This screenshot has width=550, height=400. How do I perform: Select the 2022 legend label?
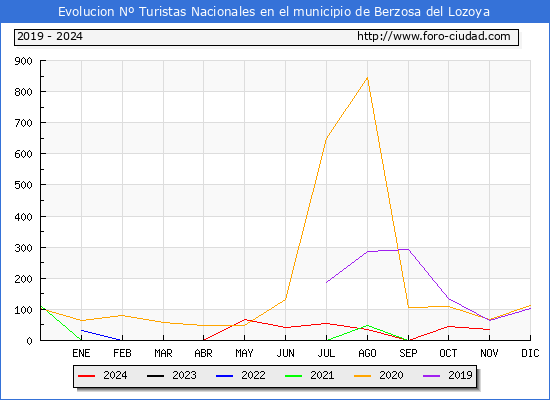pos(253,375)
